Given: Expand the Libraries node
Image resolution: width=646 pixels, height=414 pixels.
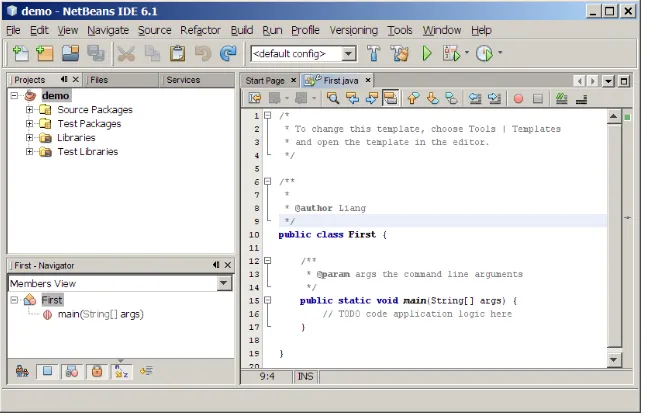Looking at the screenshot, I should click(x=29, y=138).
